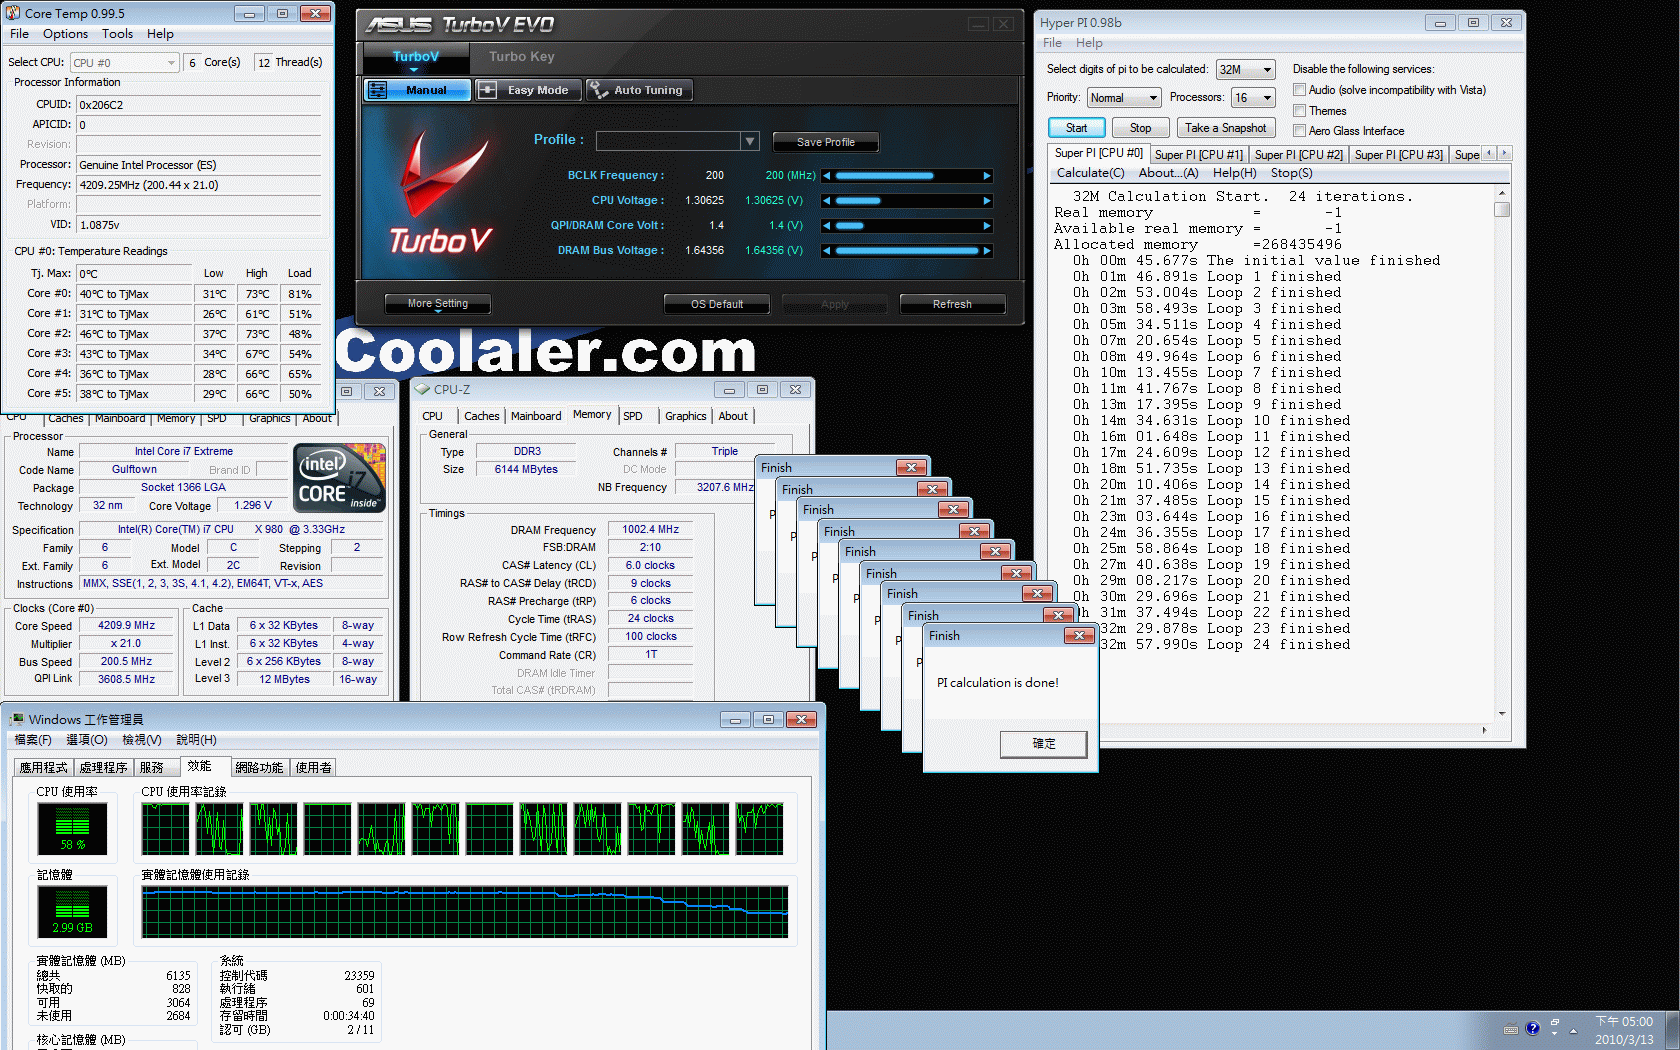Open Hyper PI File menu

click(x=1052, y=43)
